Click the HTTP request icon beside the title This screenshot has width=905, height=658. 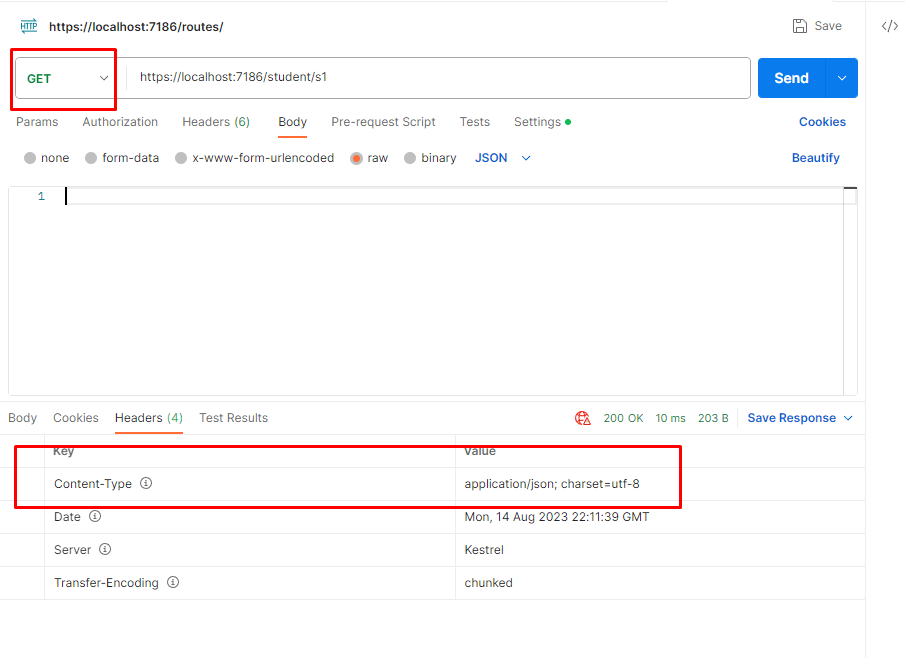pyautogui.click(x=29, y=26)
